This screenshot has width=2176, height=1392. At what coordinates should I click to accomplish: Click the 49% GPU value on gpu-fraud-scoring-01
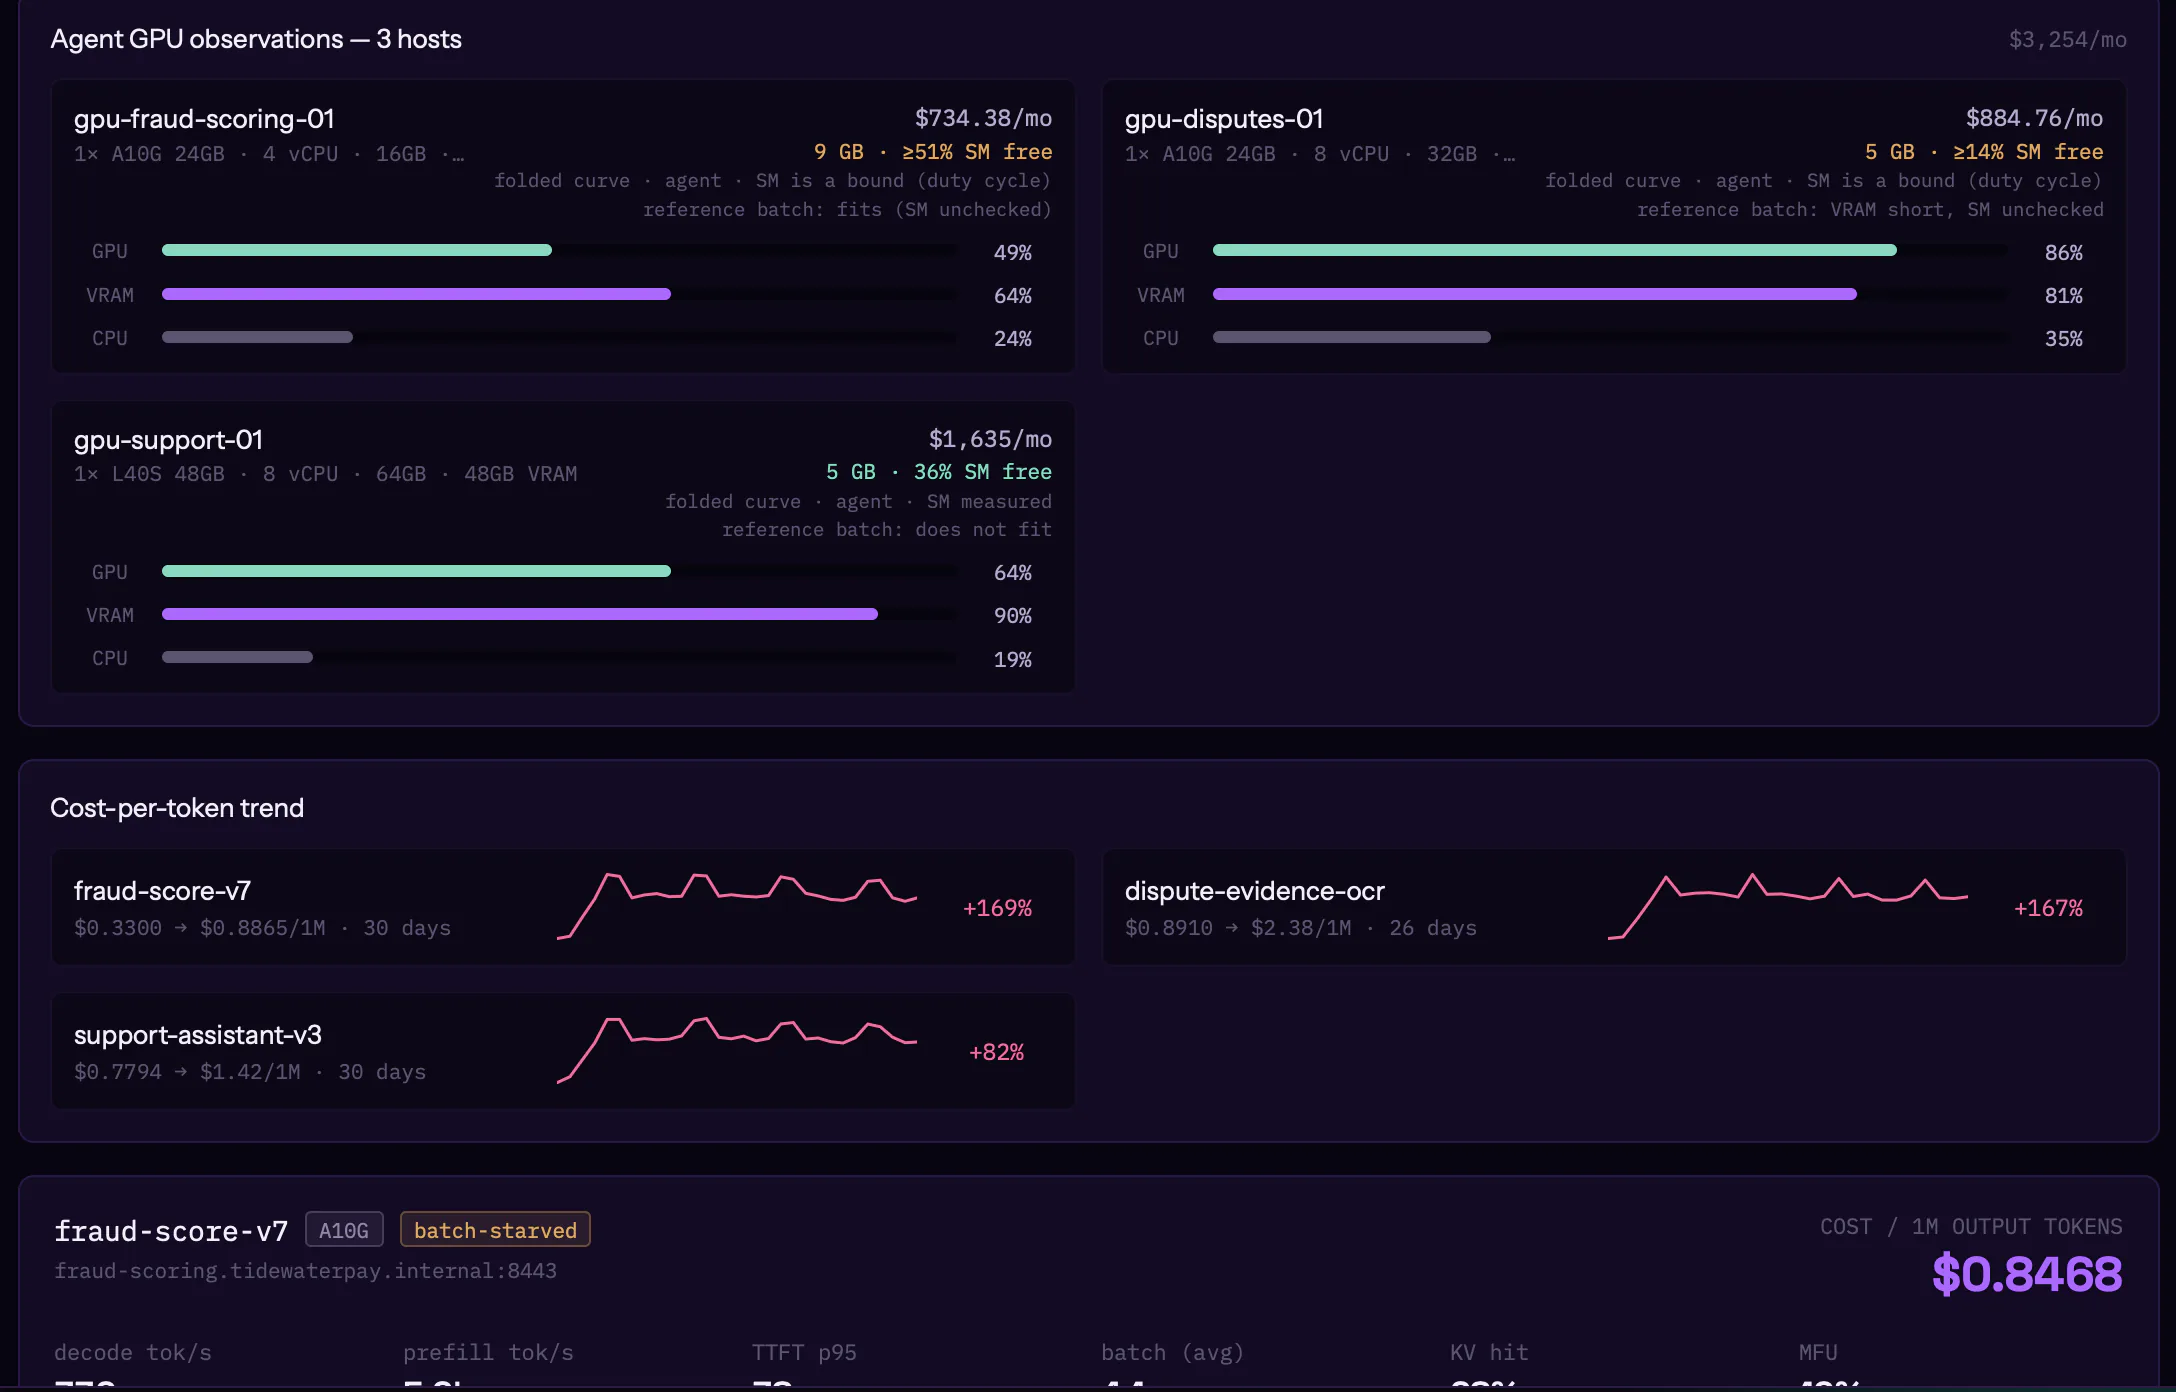pos(1012,253)
